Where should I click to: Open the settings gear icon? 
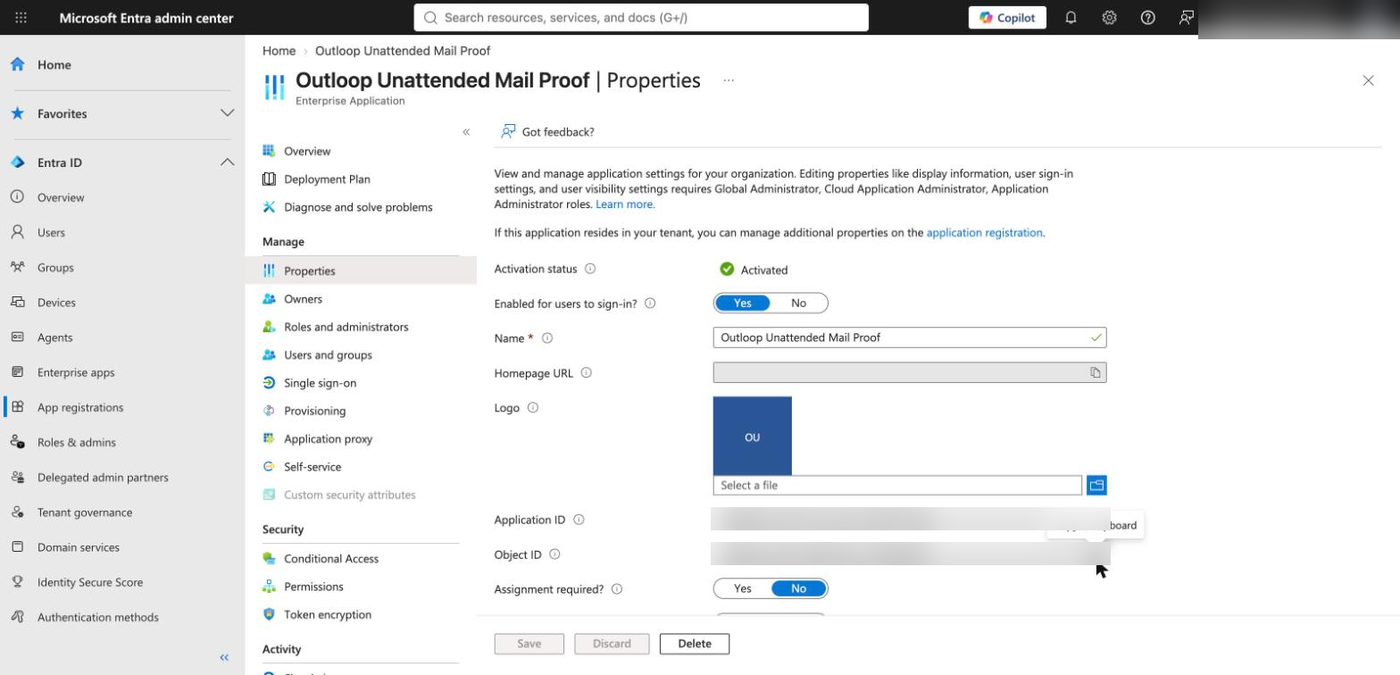click(1109, 18)
